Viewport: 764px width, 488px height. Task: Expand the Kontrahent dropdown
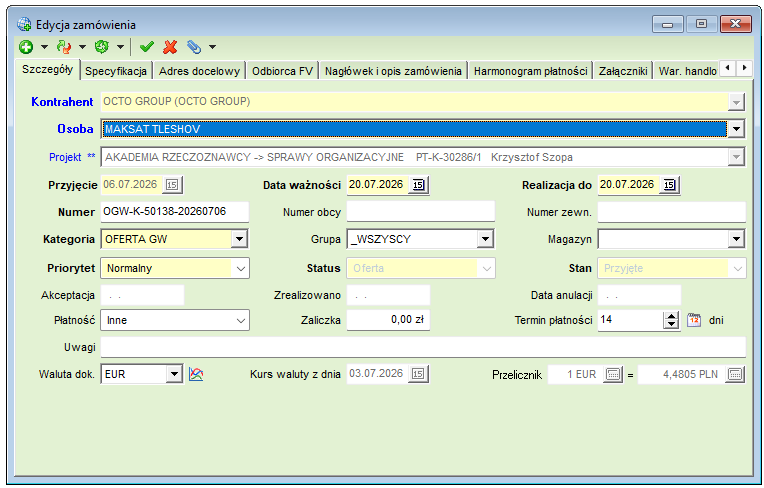coord(736,102)
